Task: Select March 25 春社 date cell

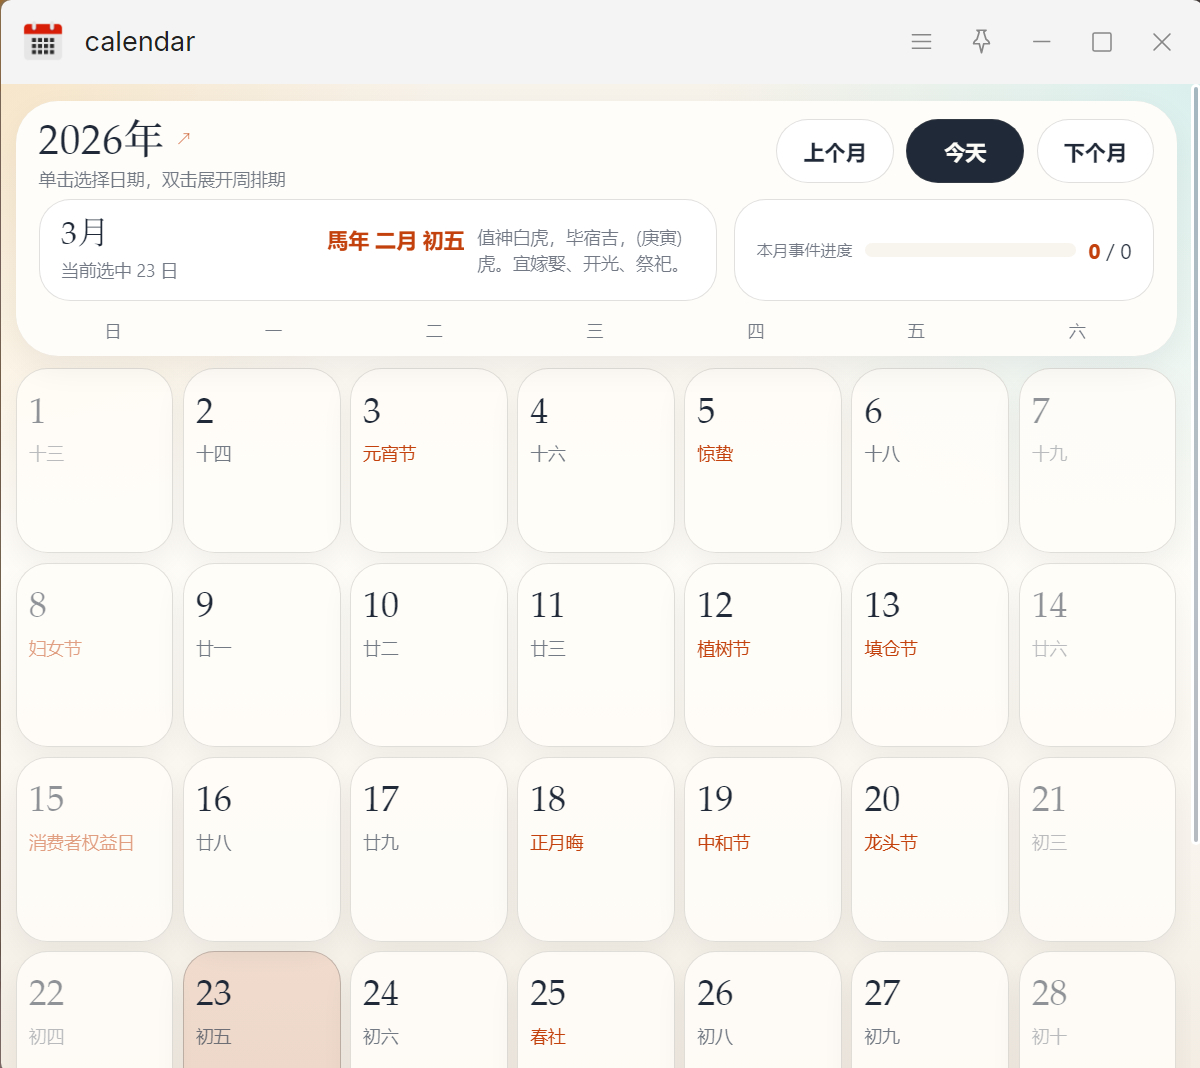Action: (x=595, y=1010)
